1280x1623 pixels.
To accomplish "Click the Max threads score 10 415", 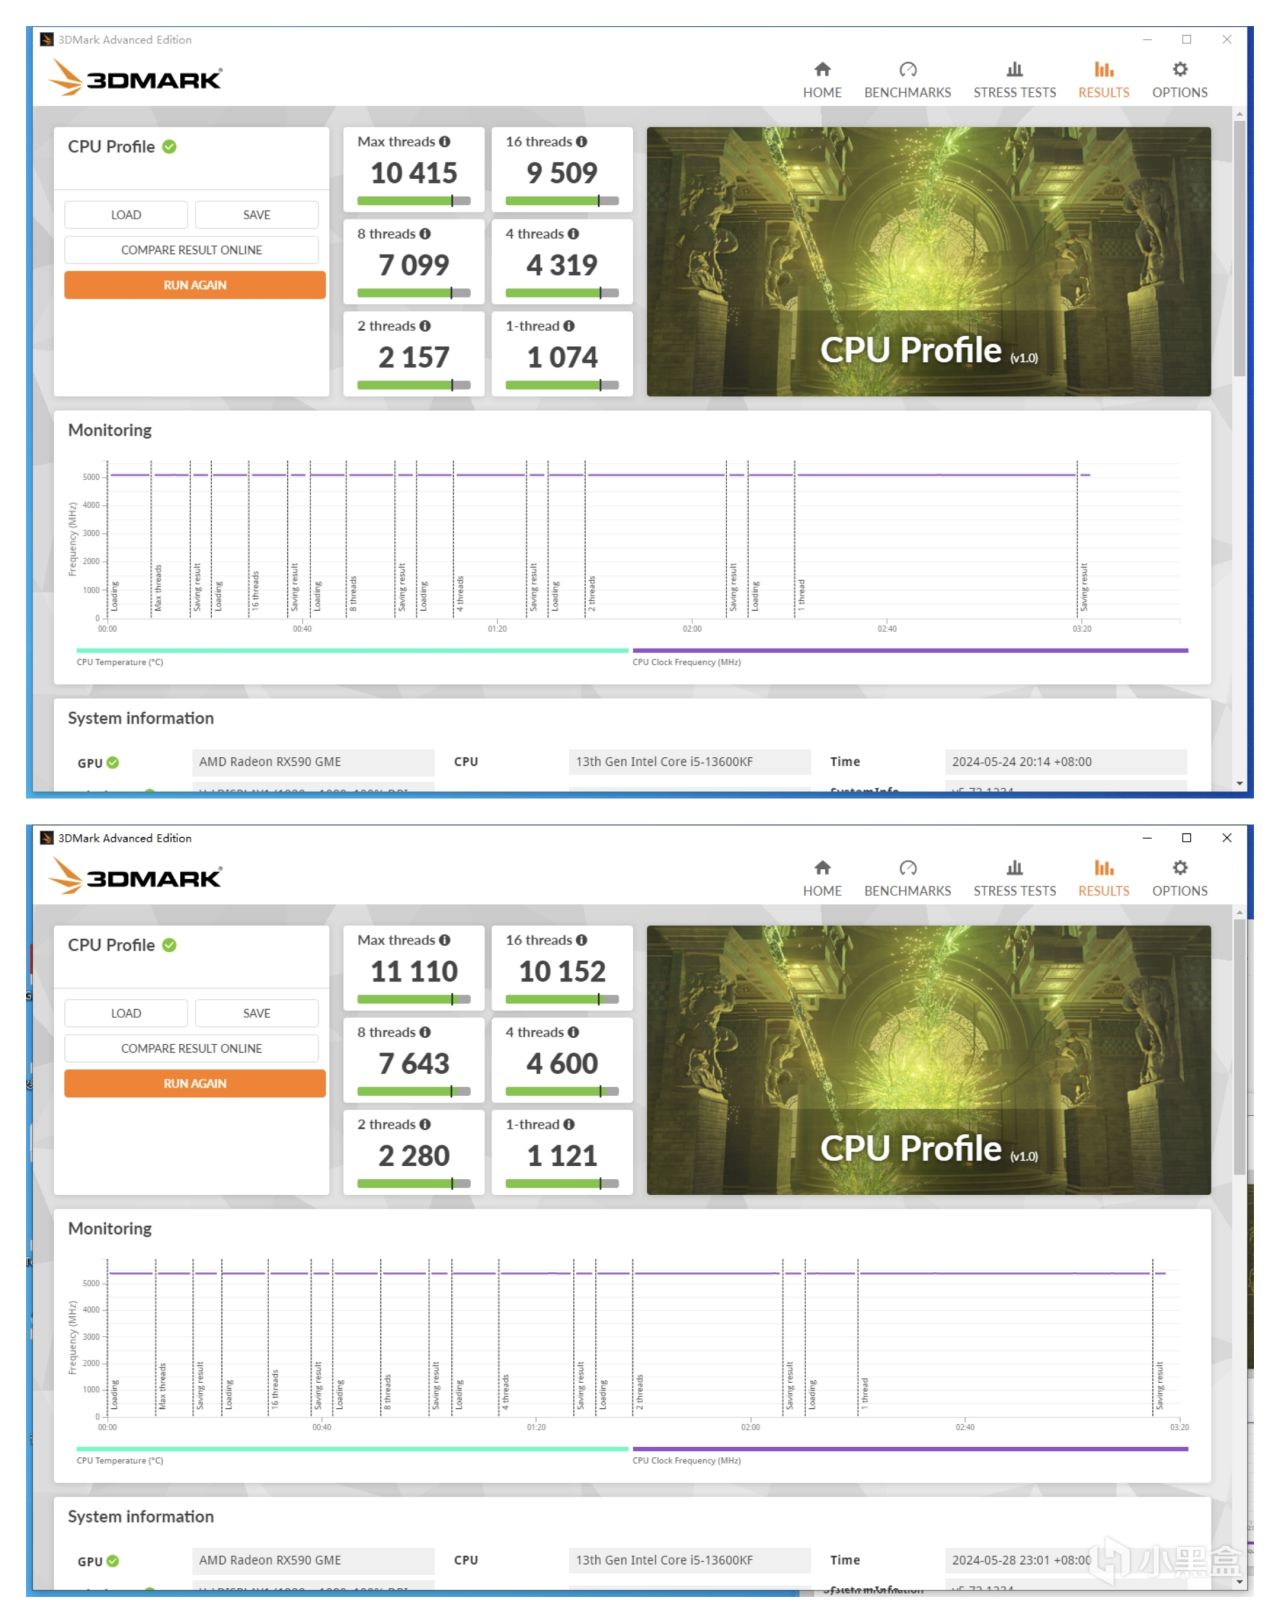I will [414, 173].
